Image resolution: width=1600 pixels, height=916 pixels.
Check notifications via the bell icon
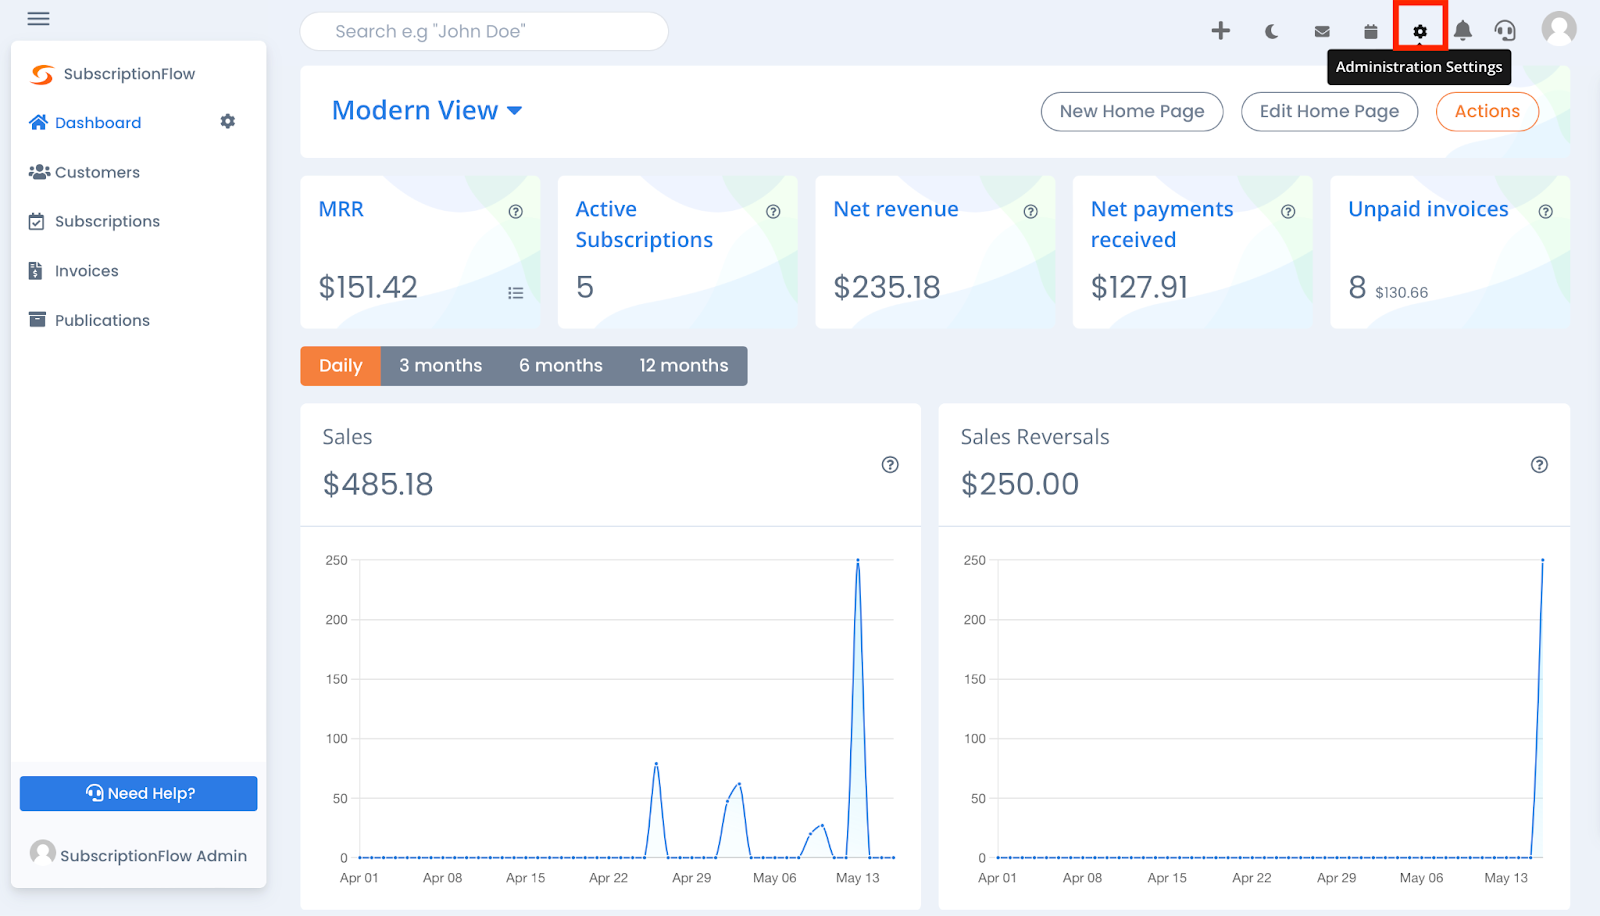(x=1463, y=31)
